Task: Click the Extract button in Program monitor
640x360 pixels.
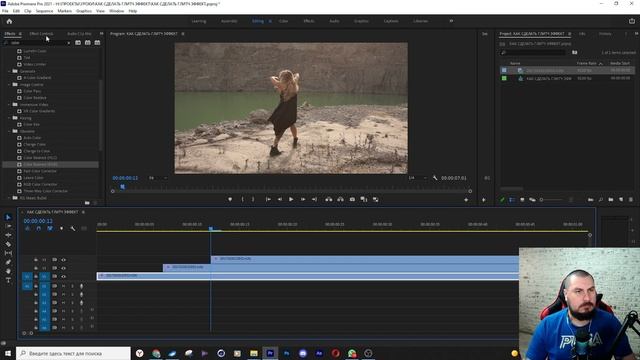Action: click(x=340, y=200)
